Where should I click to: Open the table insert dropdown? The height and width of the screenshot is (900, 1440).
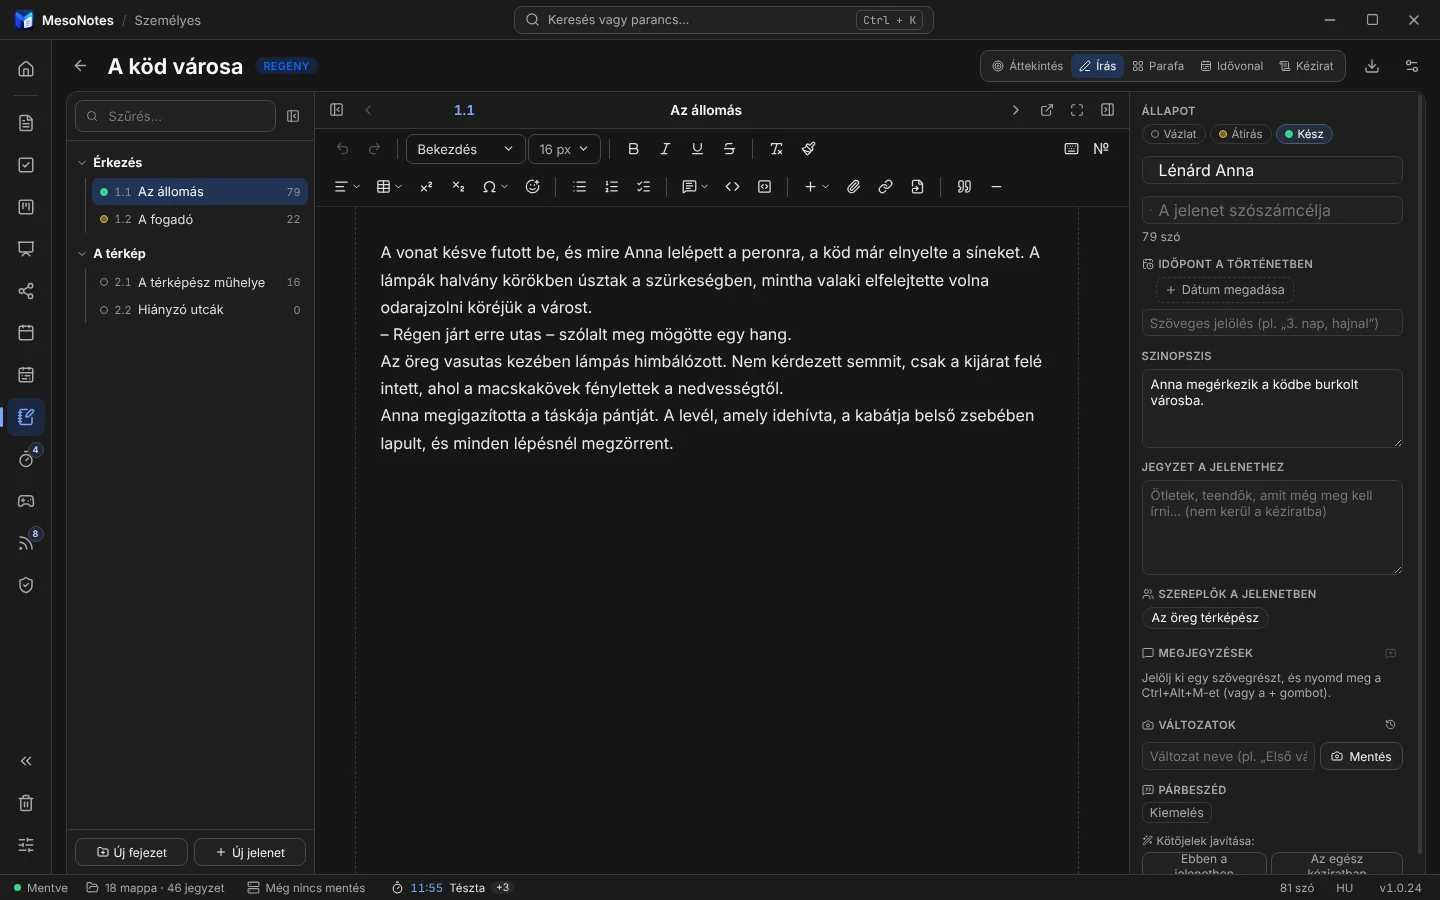coord(389,187)
